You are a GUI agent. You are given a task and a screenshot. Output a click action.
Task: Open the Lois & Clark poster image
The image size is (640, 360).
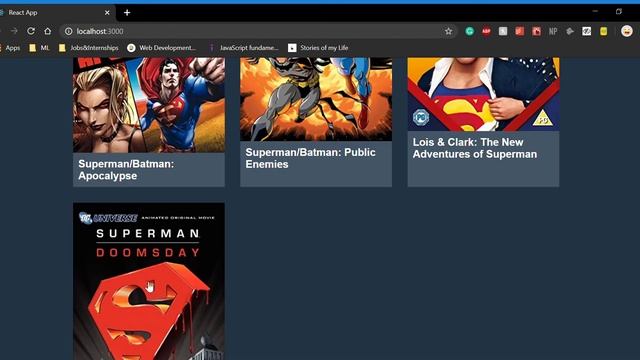point(483,94)
